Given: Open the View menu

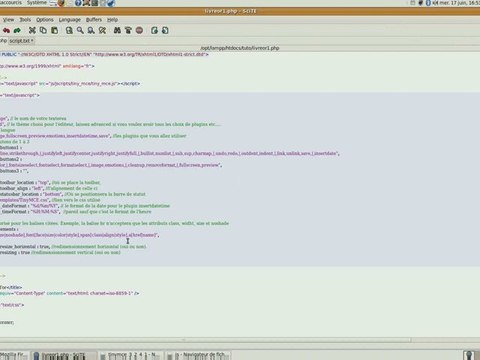Looking at the screenshot, I should 9,20.
